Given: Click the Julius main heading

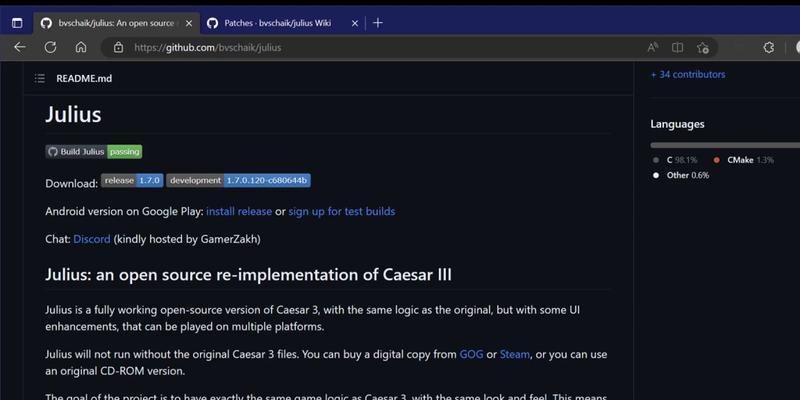Looking at the screenshot, I should (x=73, y=114).
